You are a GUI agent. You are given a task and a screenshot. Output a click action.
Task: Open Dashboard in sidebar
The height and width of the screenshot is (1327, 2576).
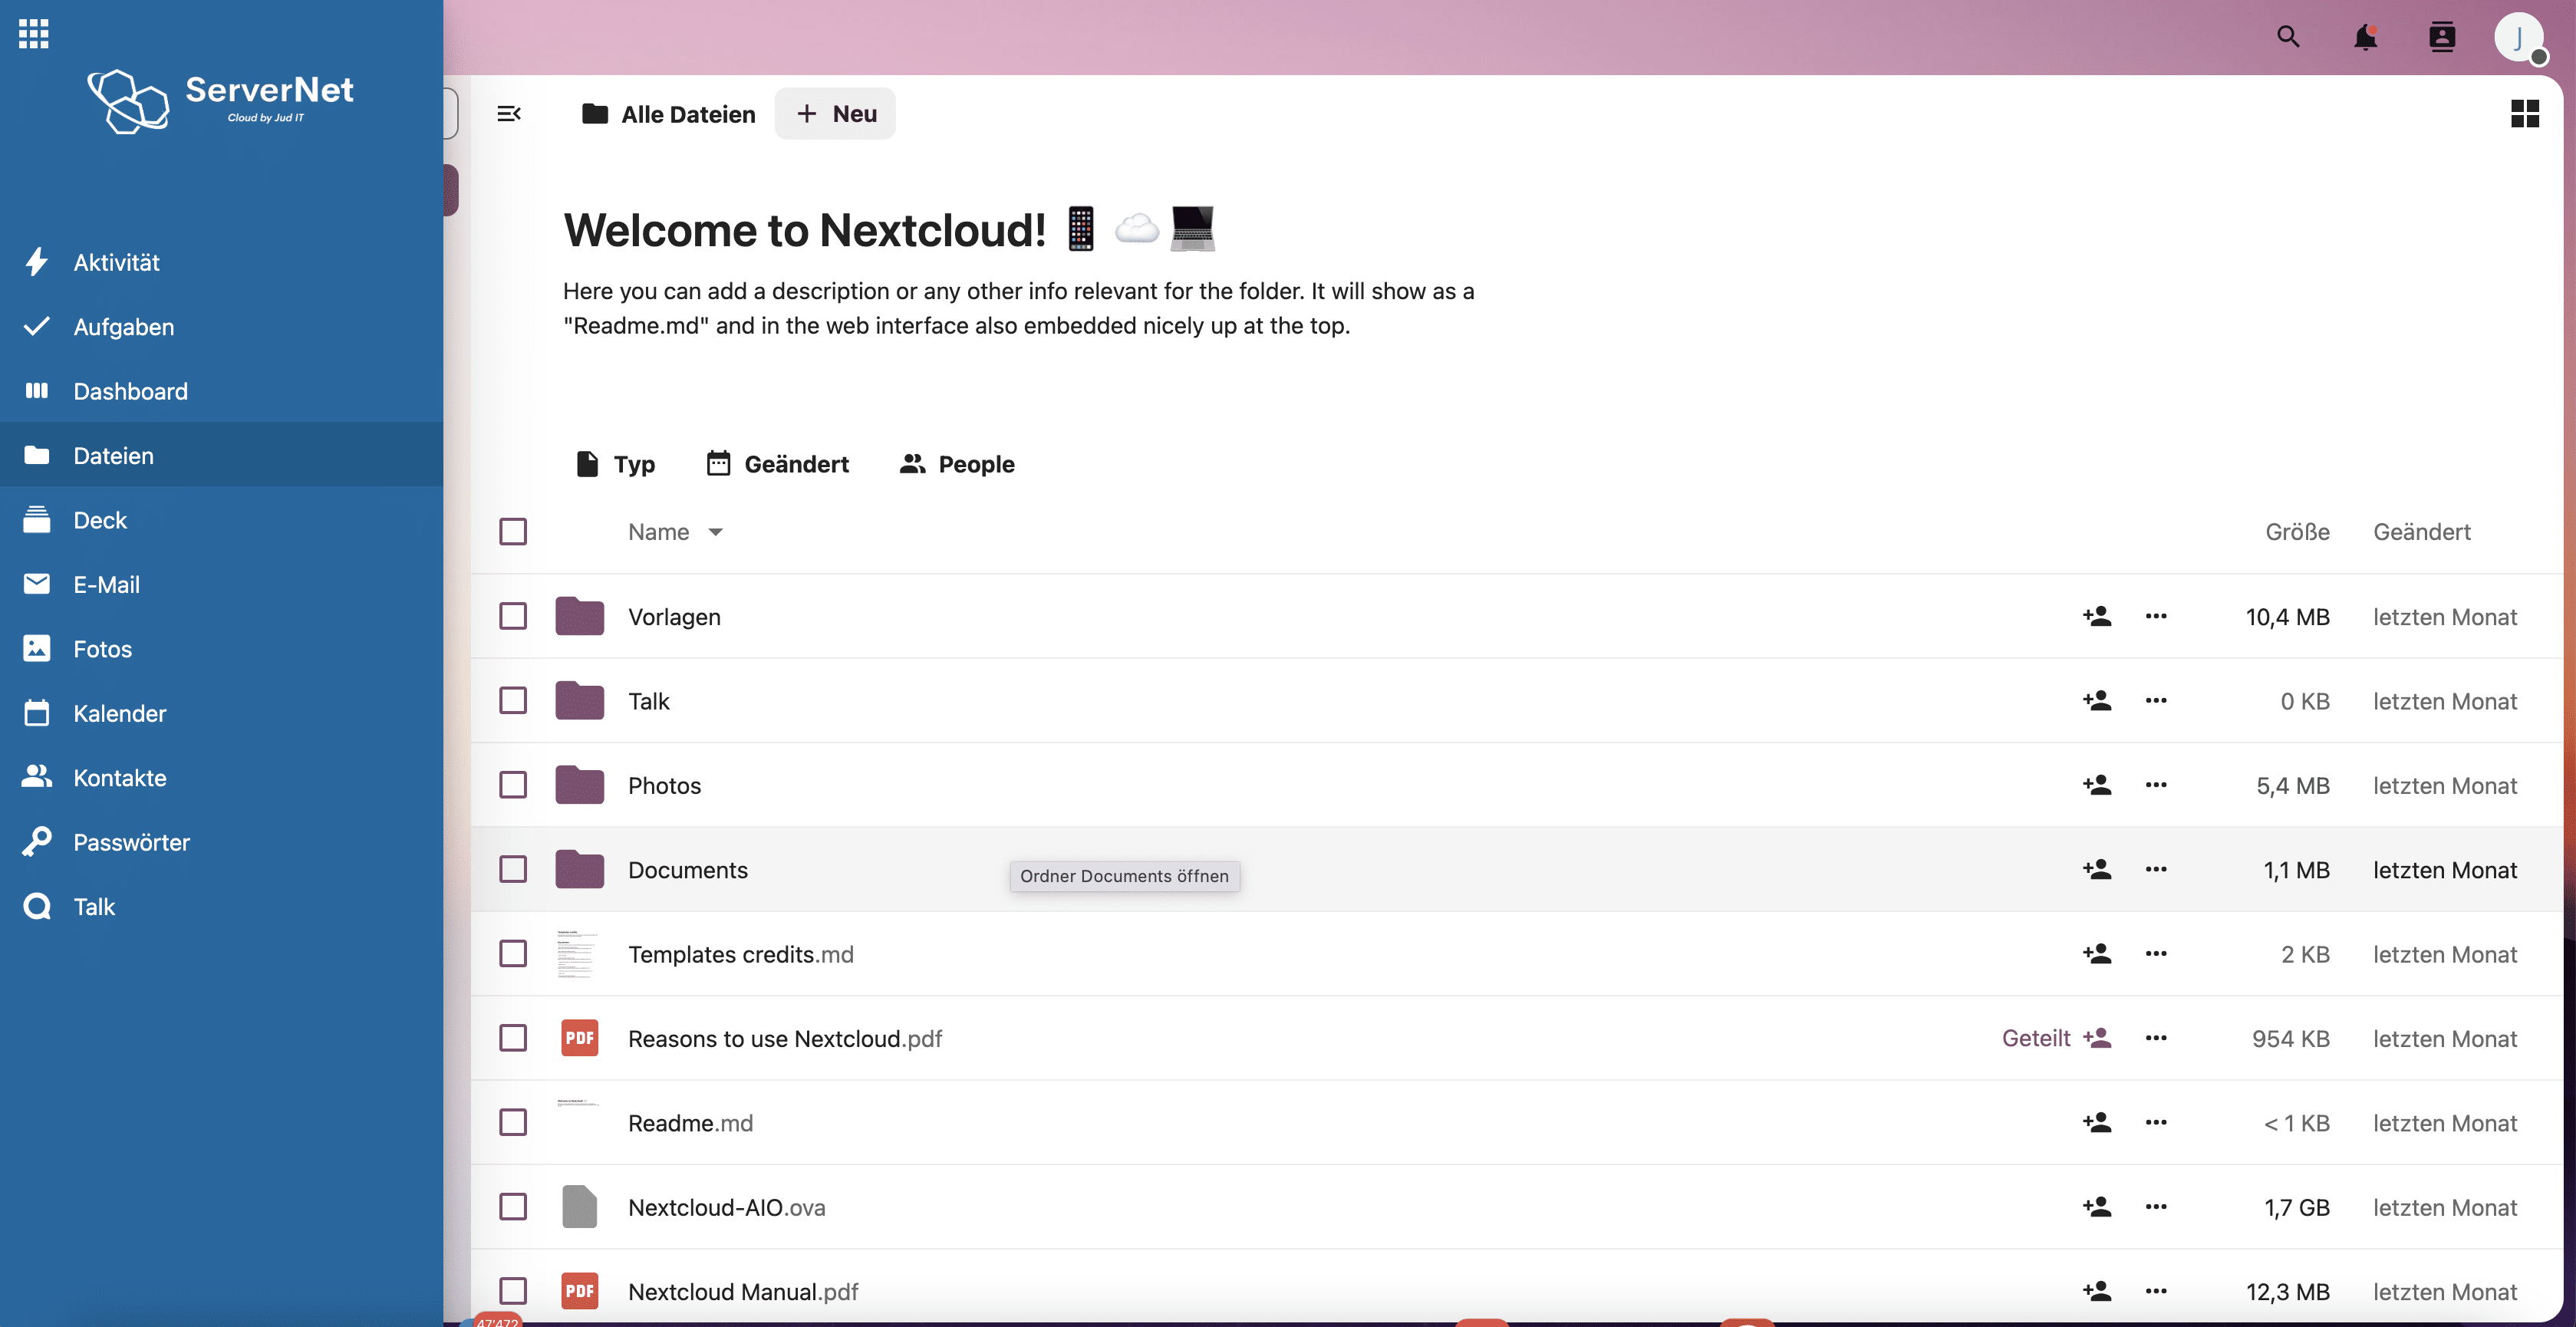point(221,391)
